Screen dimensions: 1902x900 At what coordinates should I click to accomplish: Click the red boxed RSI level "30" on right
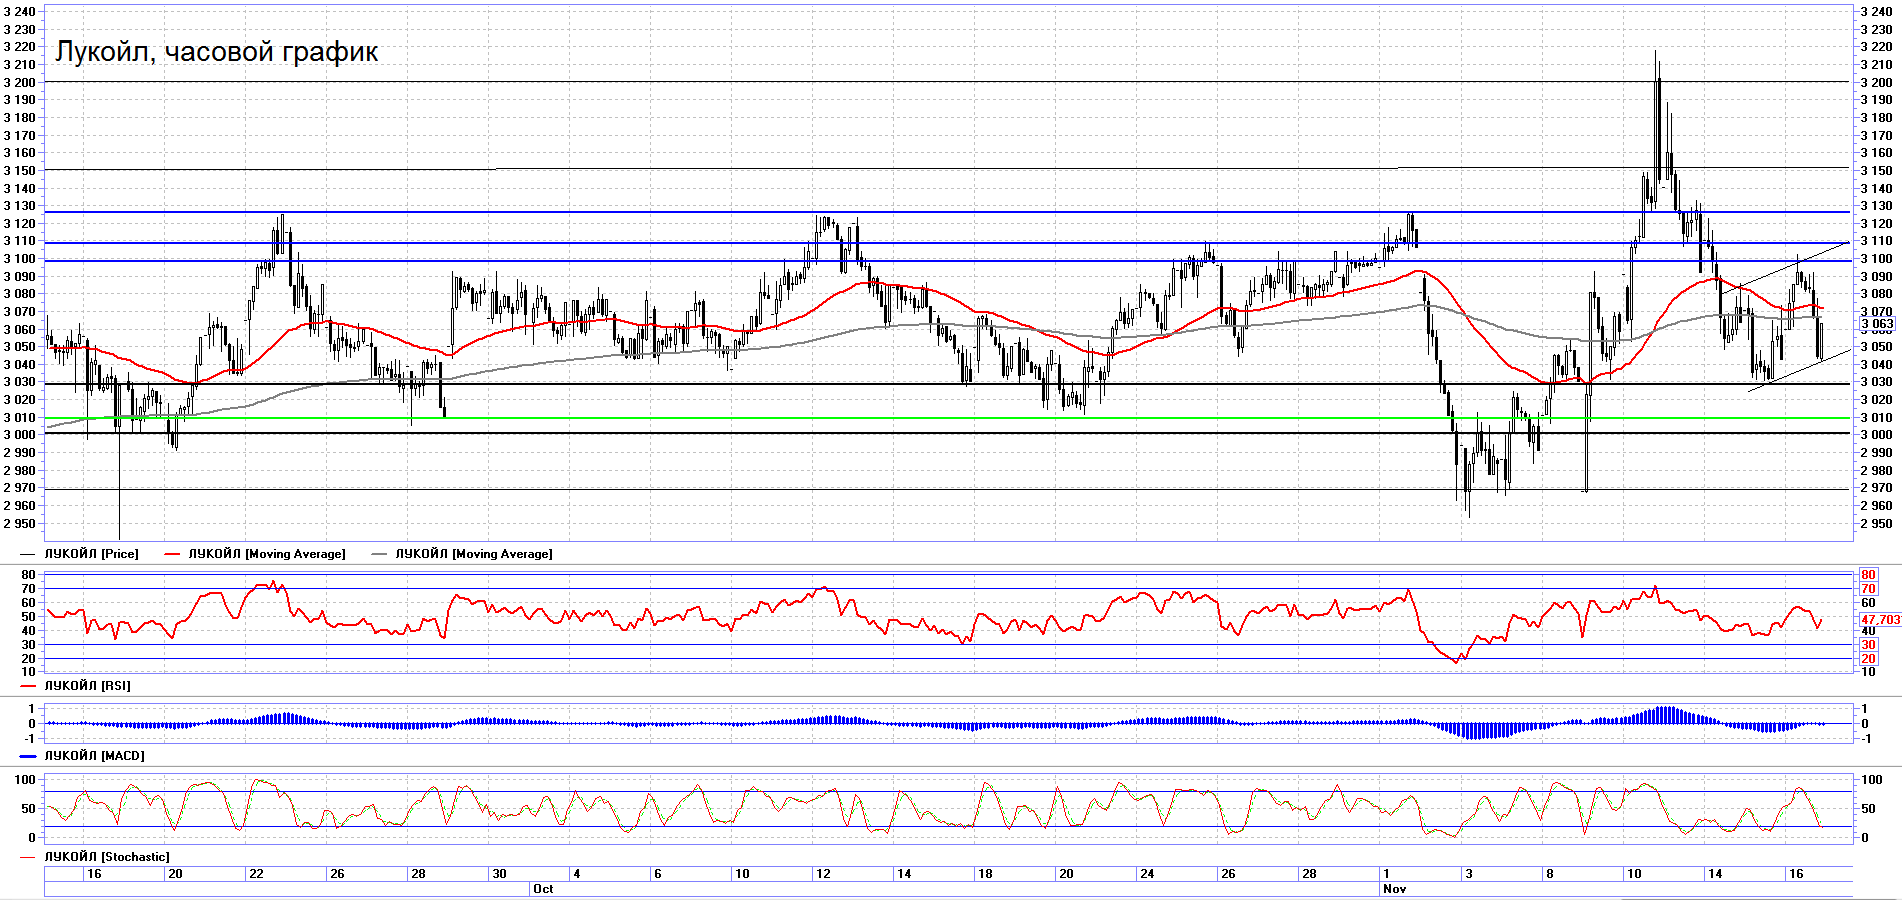coord(1868,645)
